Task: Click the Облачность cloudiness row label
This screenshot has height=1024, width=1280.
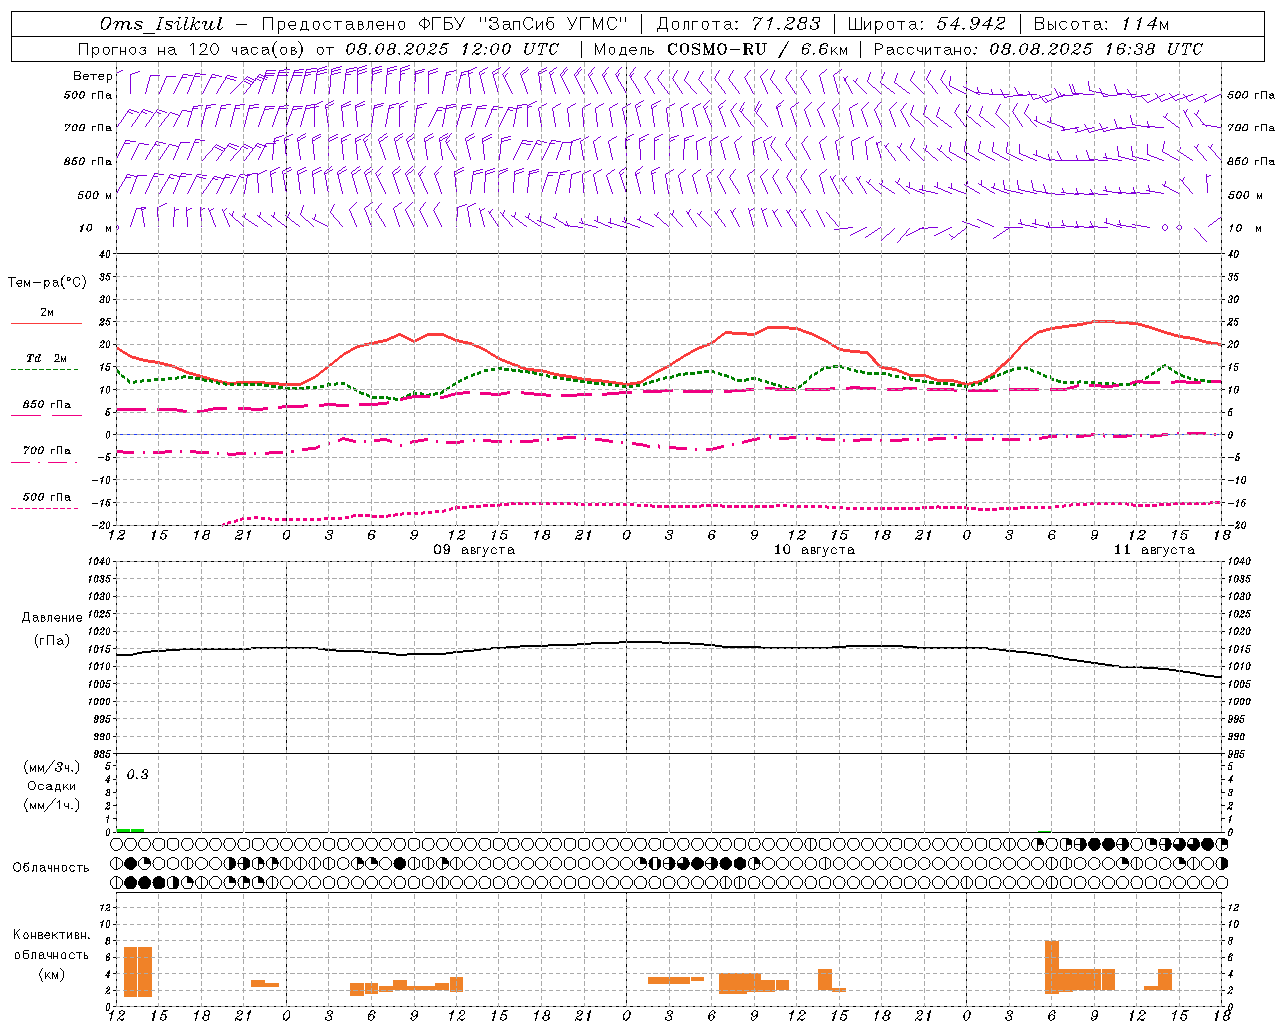Action: coord(51,867)
